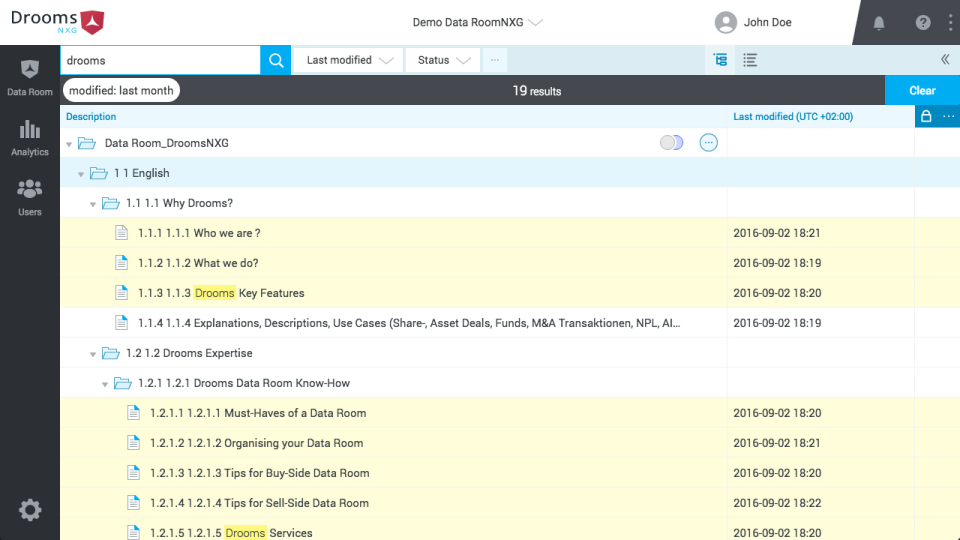This screenshot has height=540, width=960.
Task: Collapse 1.2.1 Drooms Data Room Know-How folder
Action: point(105,384)
